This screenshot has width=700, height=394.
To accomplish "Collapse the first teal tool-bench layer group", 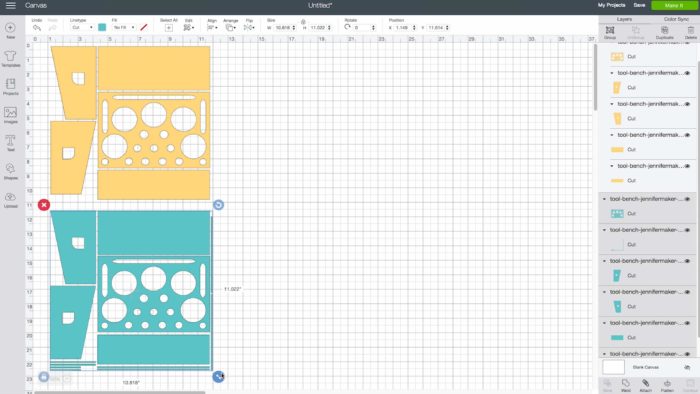I will click(604, 199).
